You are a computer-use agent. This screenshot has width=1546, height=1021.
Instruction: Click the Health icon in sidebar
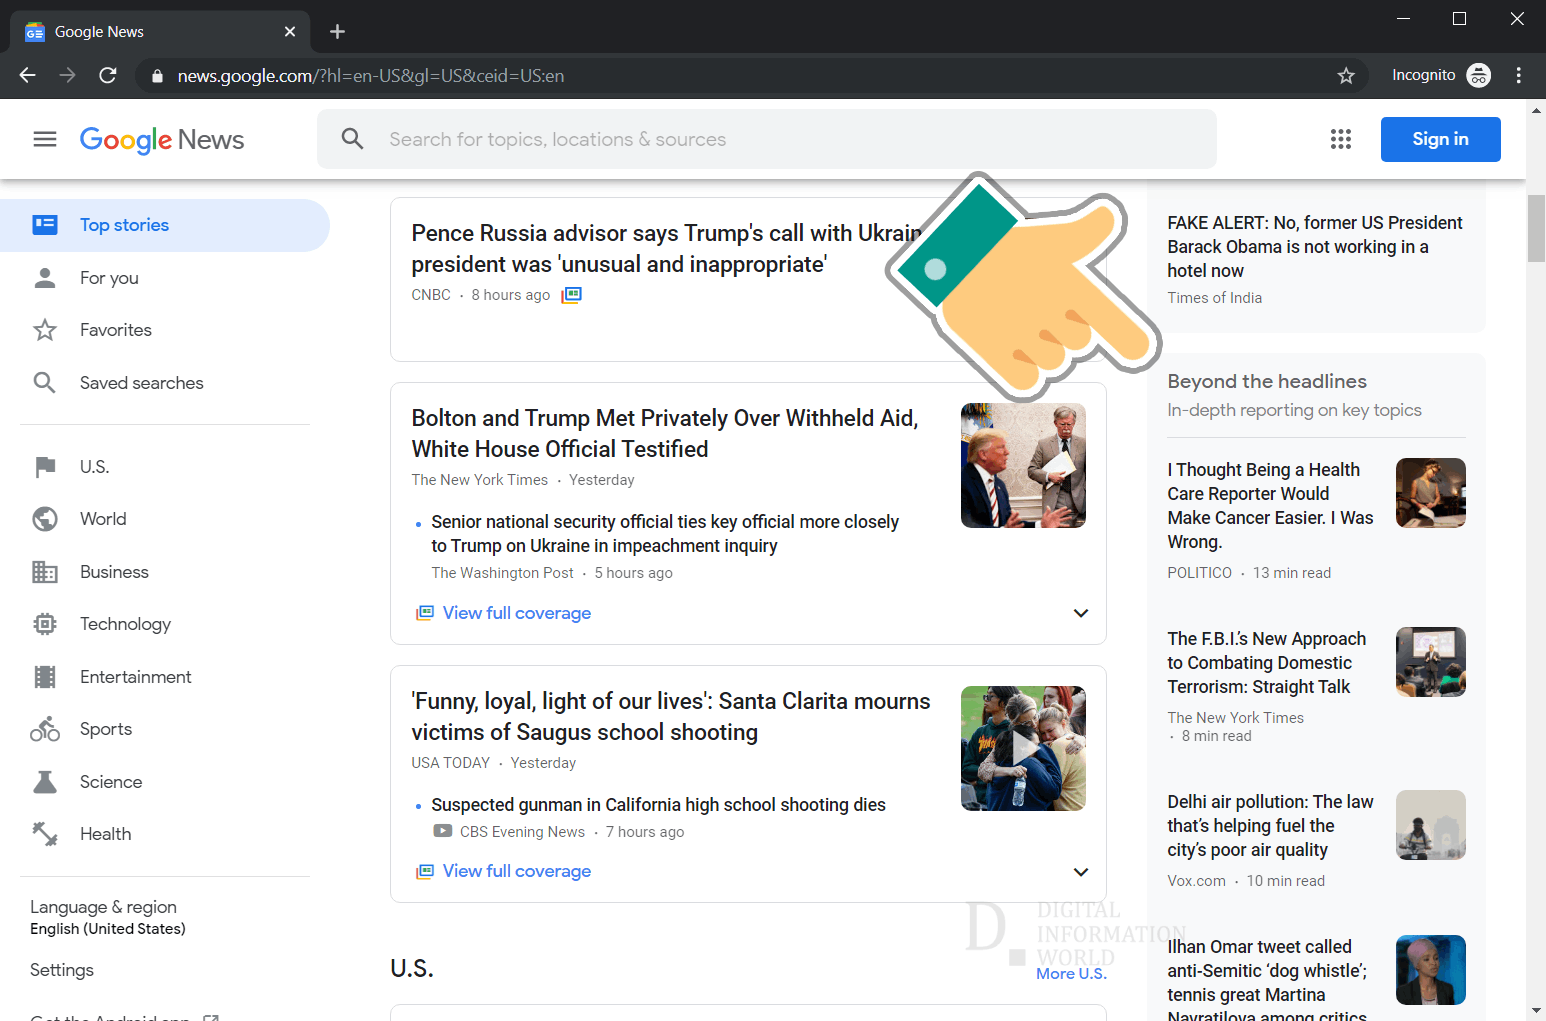45,834
